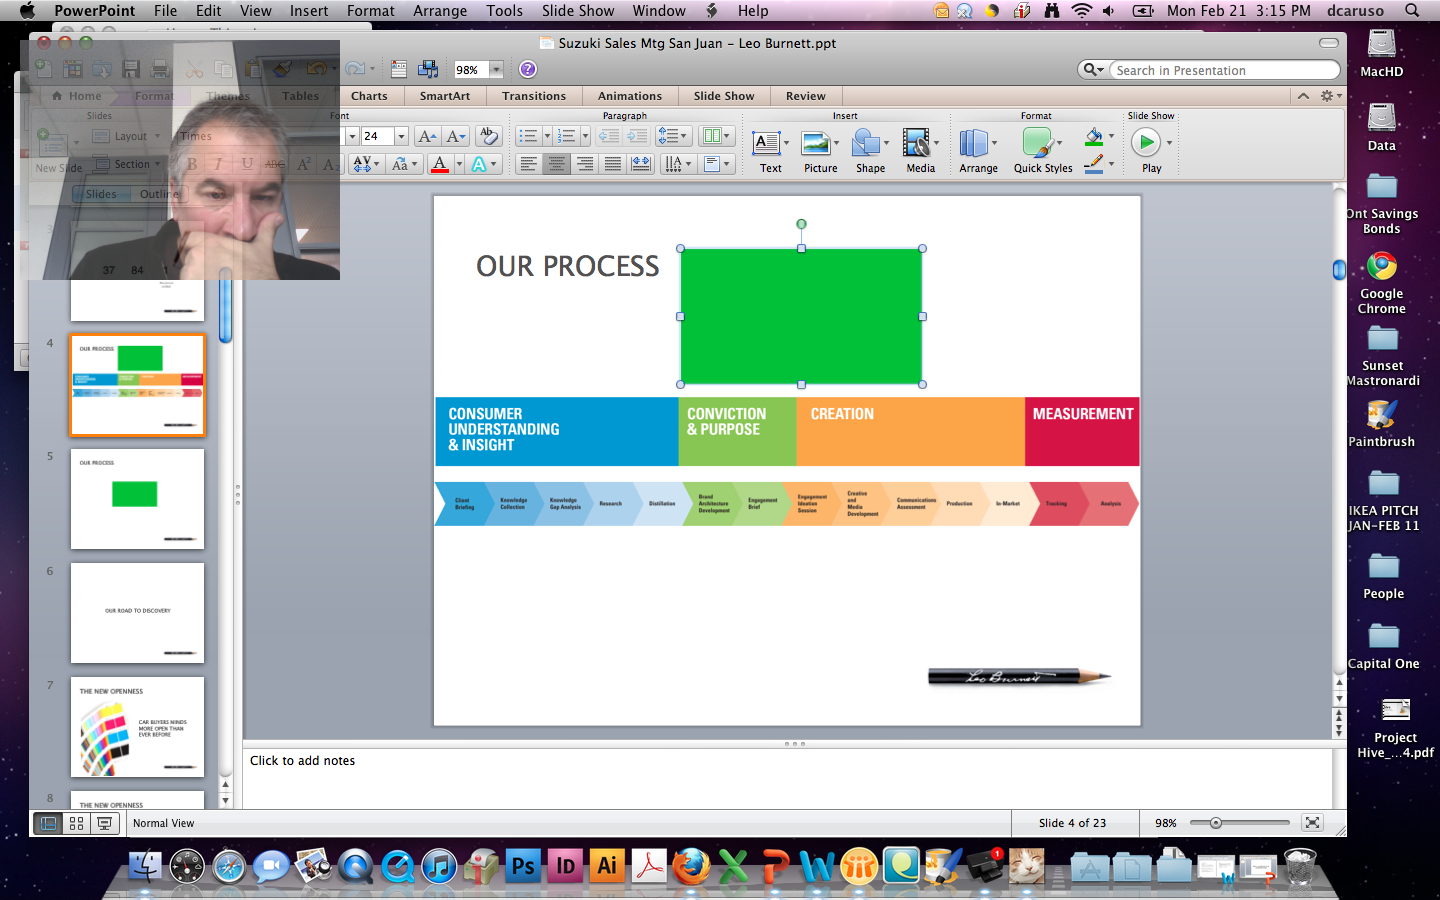Switch to Slide Sorter view
The image size is (1440, 900).
(x=76, y=823)
